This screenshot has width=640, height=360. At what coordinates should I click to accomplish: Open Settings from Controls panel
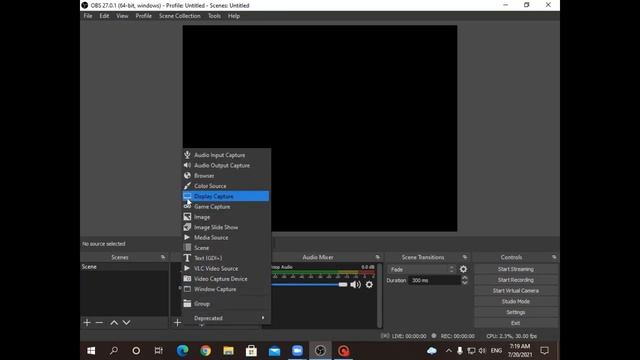pos(516,312)
